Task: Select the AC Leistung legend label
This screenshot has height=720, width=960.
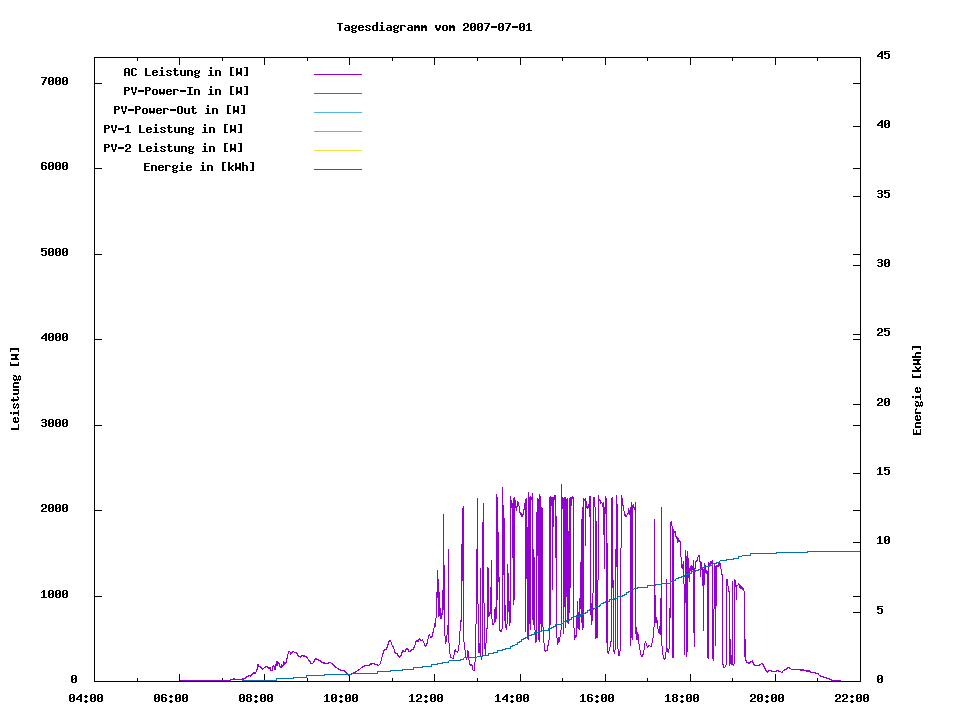Action: 186,72
